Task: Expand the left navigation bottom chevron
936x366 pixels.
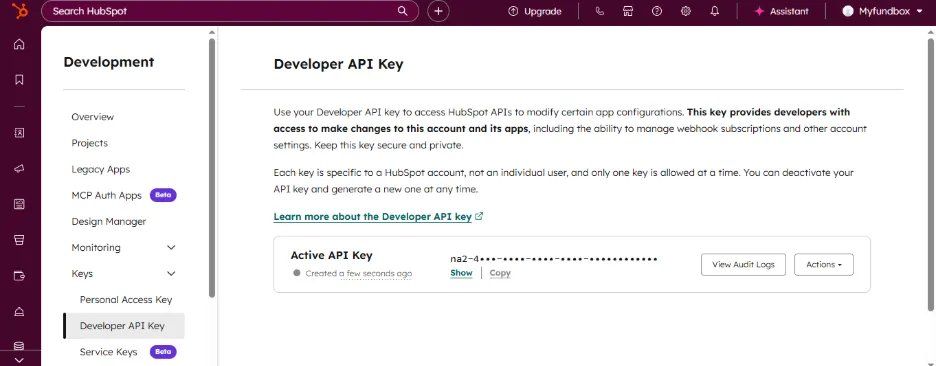Action: point(19,360)
